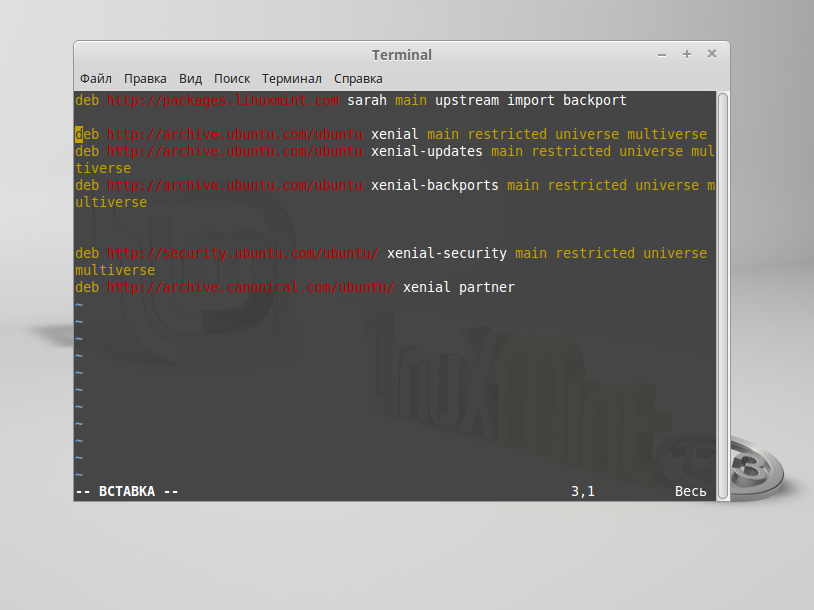This screenshot has width=814, height=610.
Task: Click the word partner in last line
Action: point(487,287)
